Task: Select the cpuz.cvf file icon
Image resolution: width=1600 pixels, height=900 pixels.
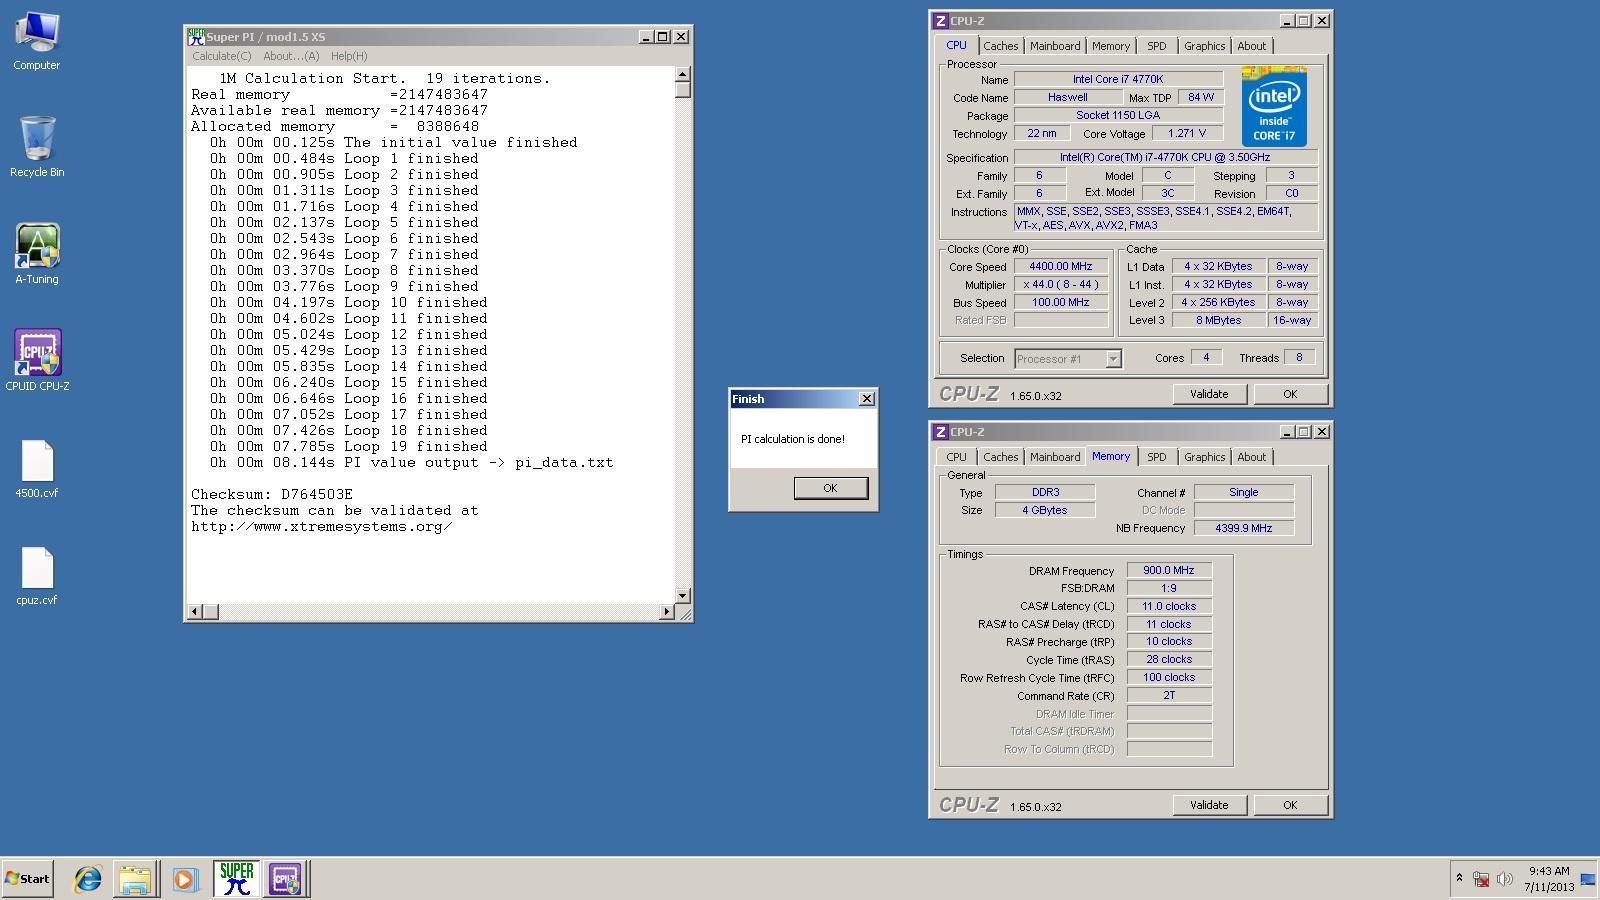Action: tap(37, 576)
